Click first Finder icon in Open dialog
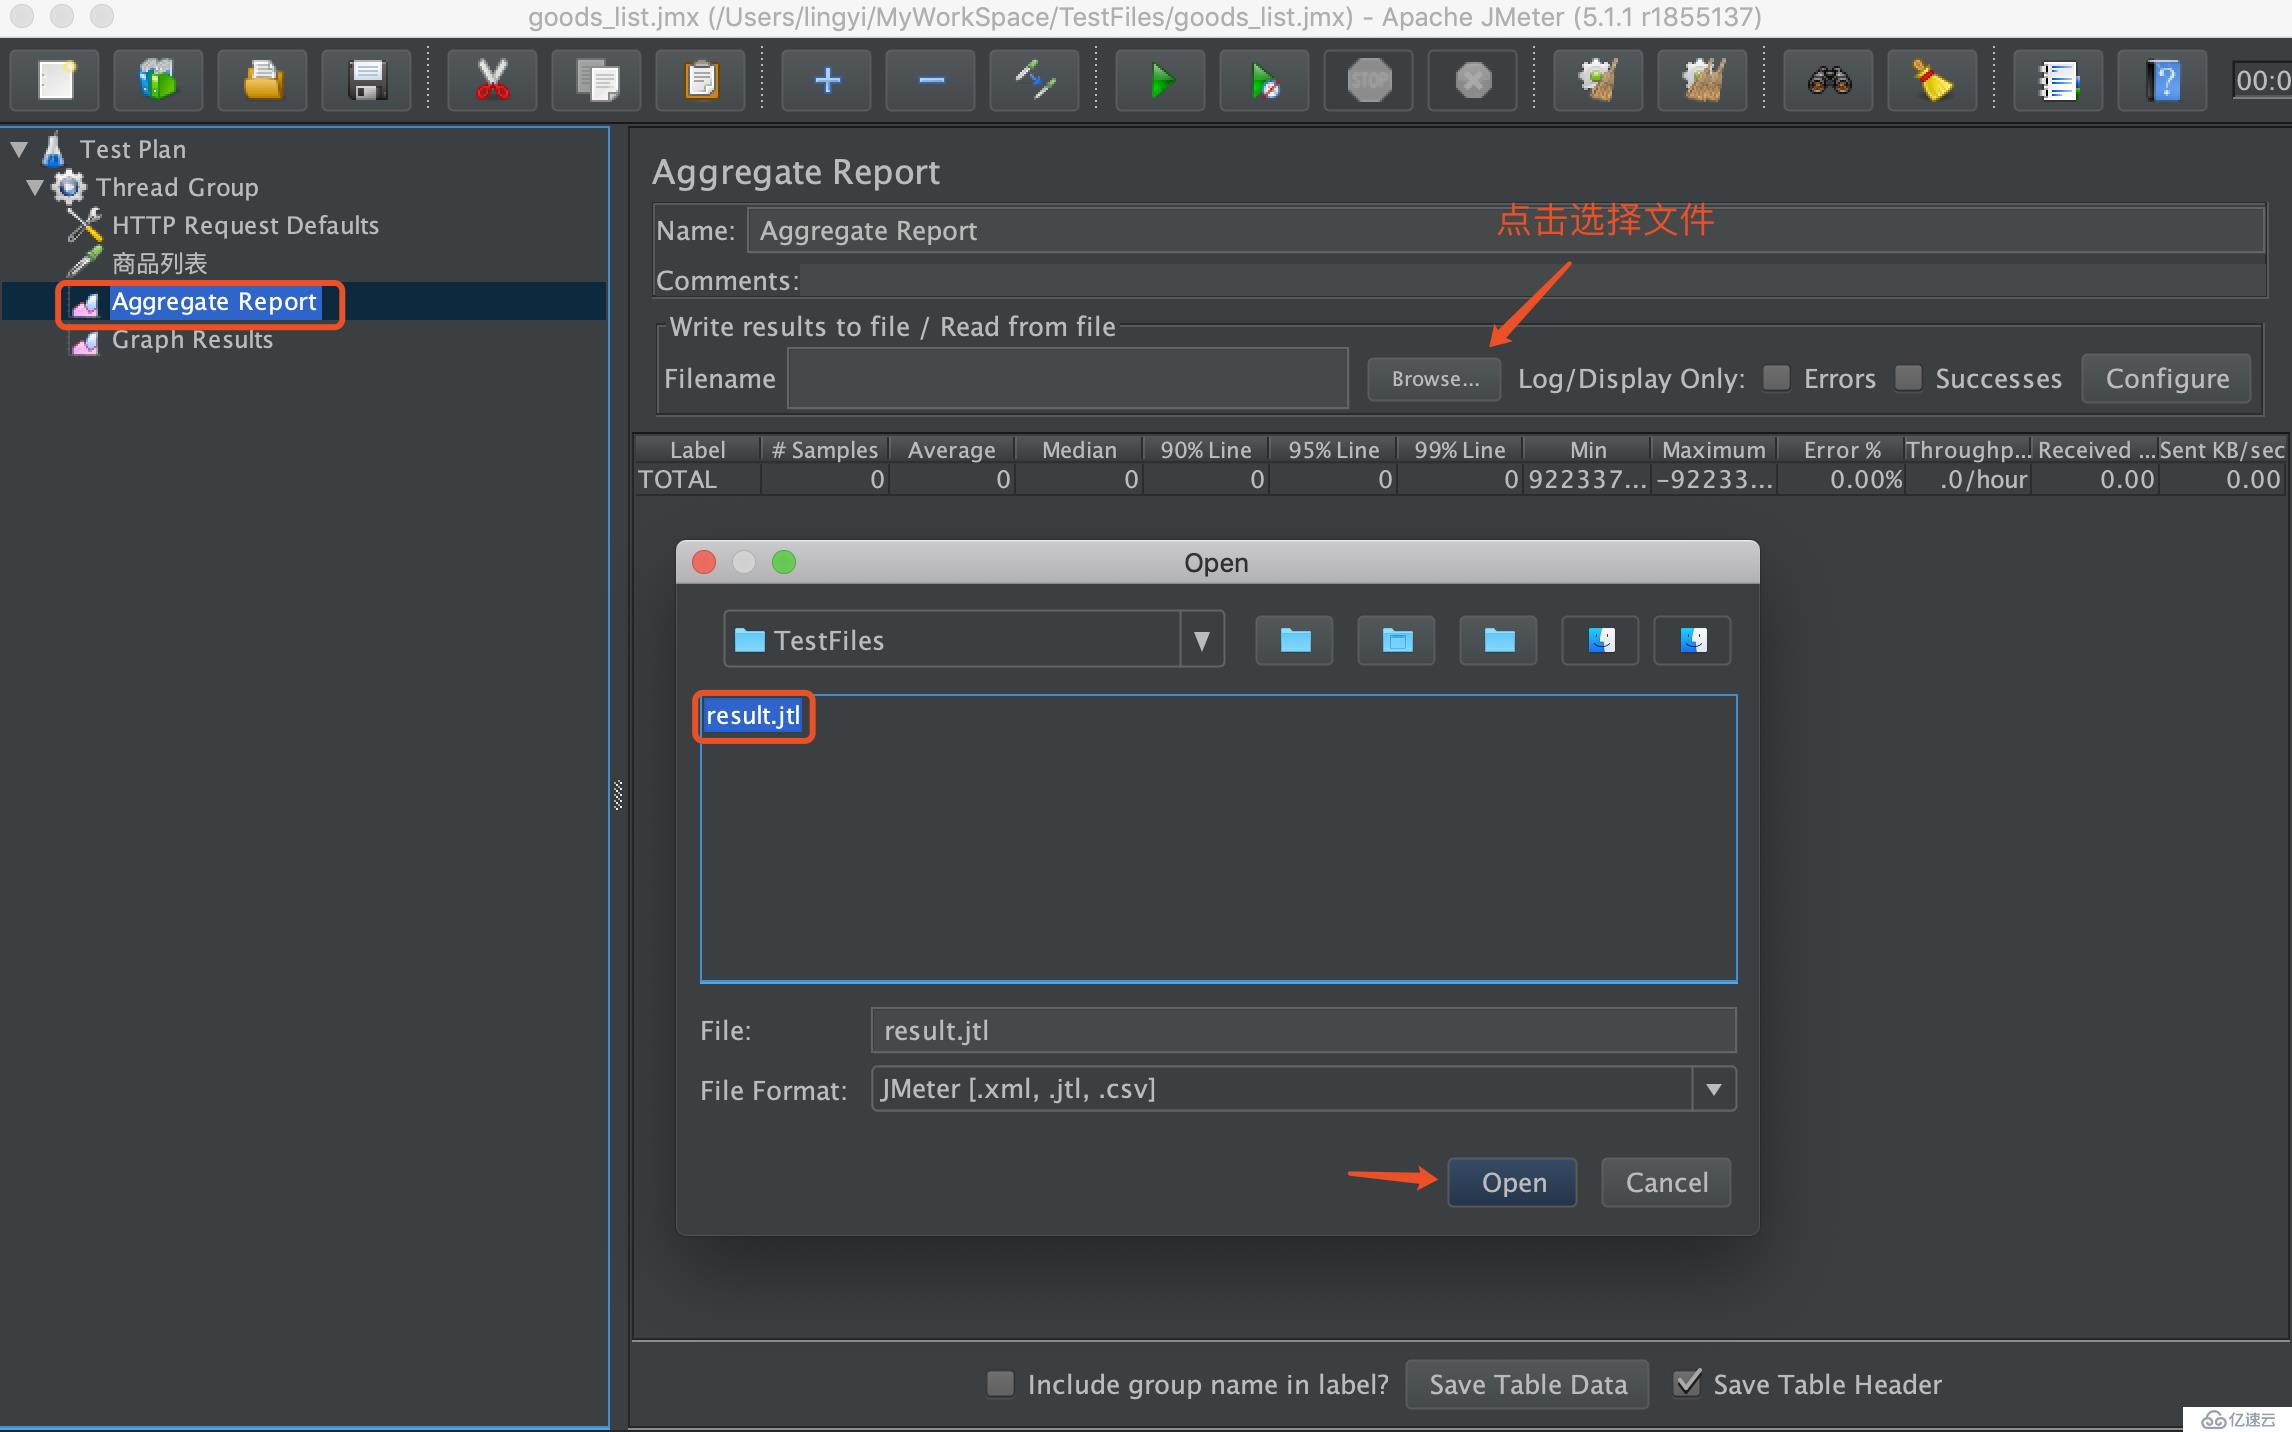 [x=1601, y=640]
